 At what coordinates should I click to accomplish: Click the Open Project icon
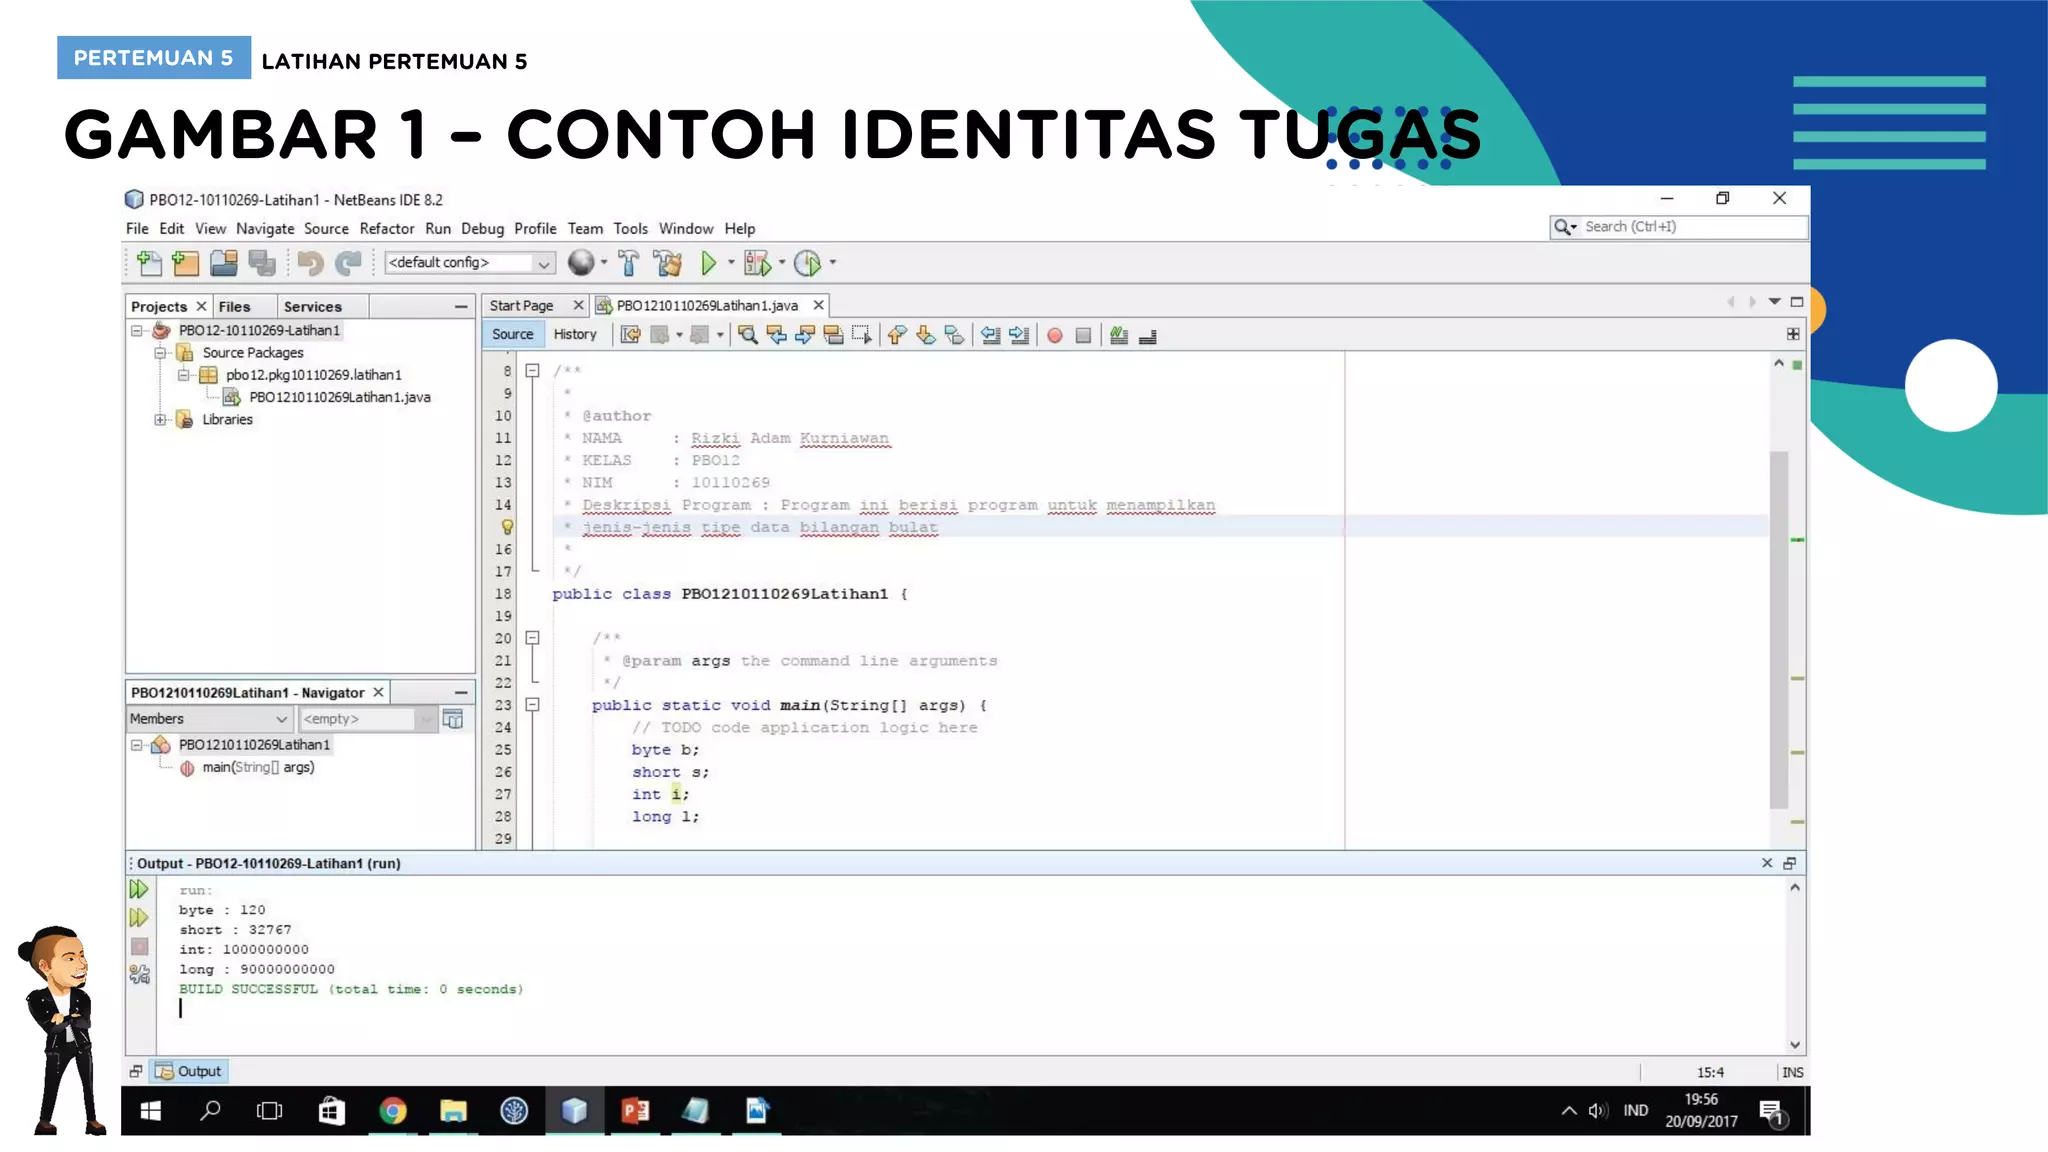coord(224,263)
